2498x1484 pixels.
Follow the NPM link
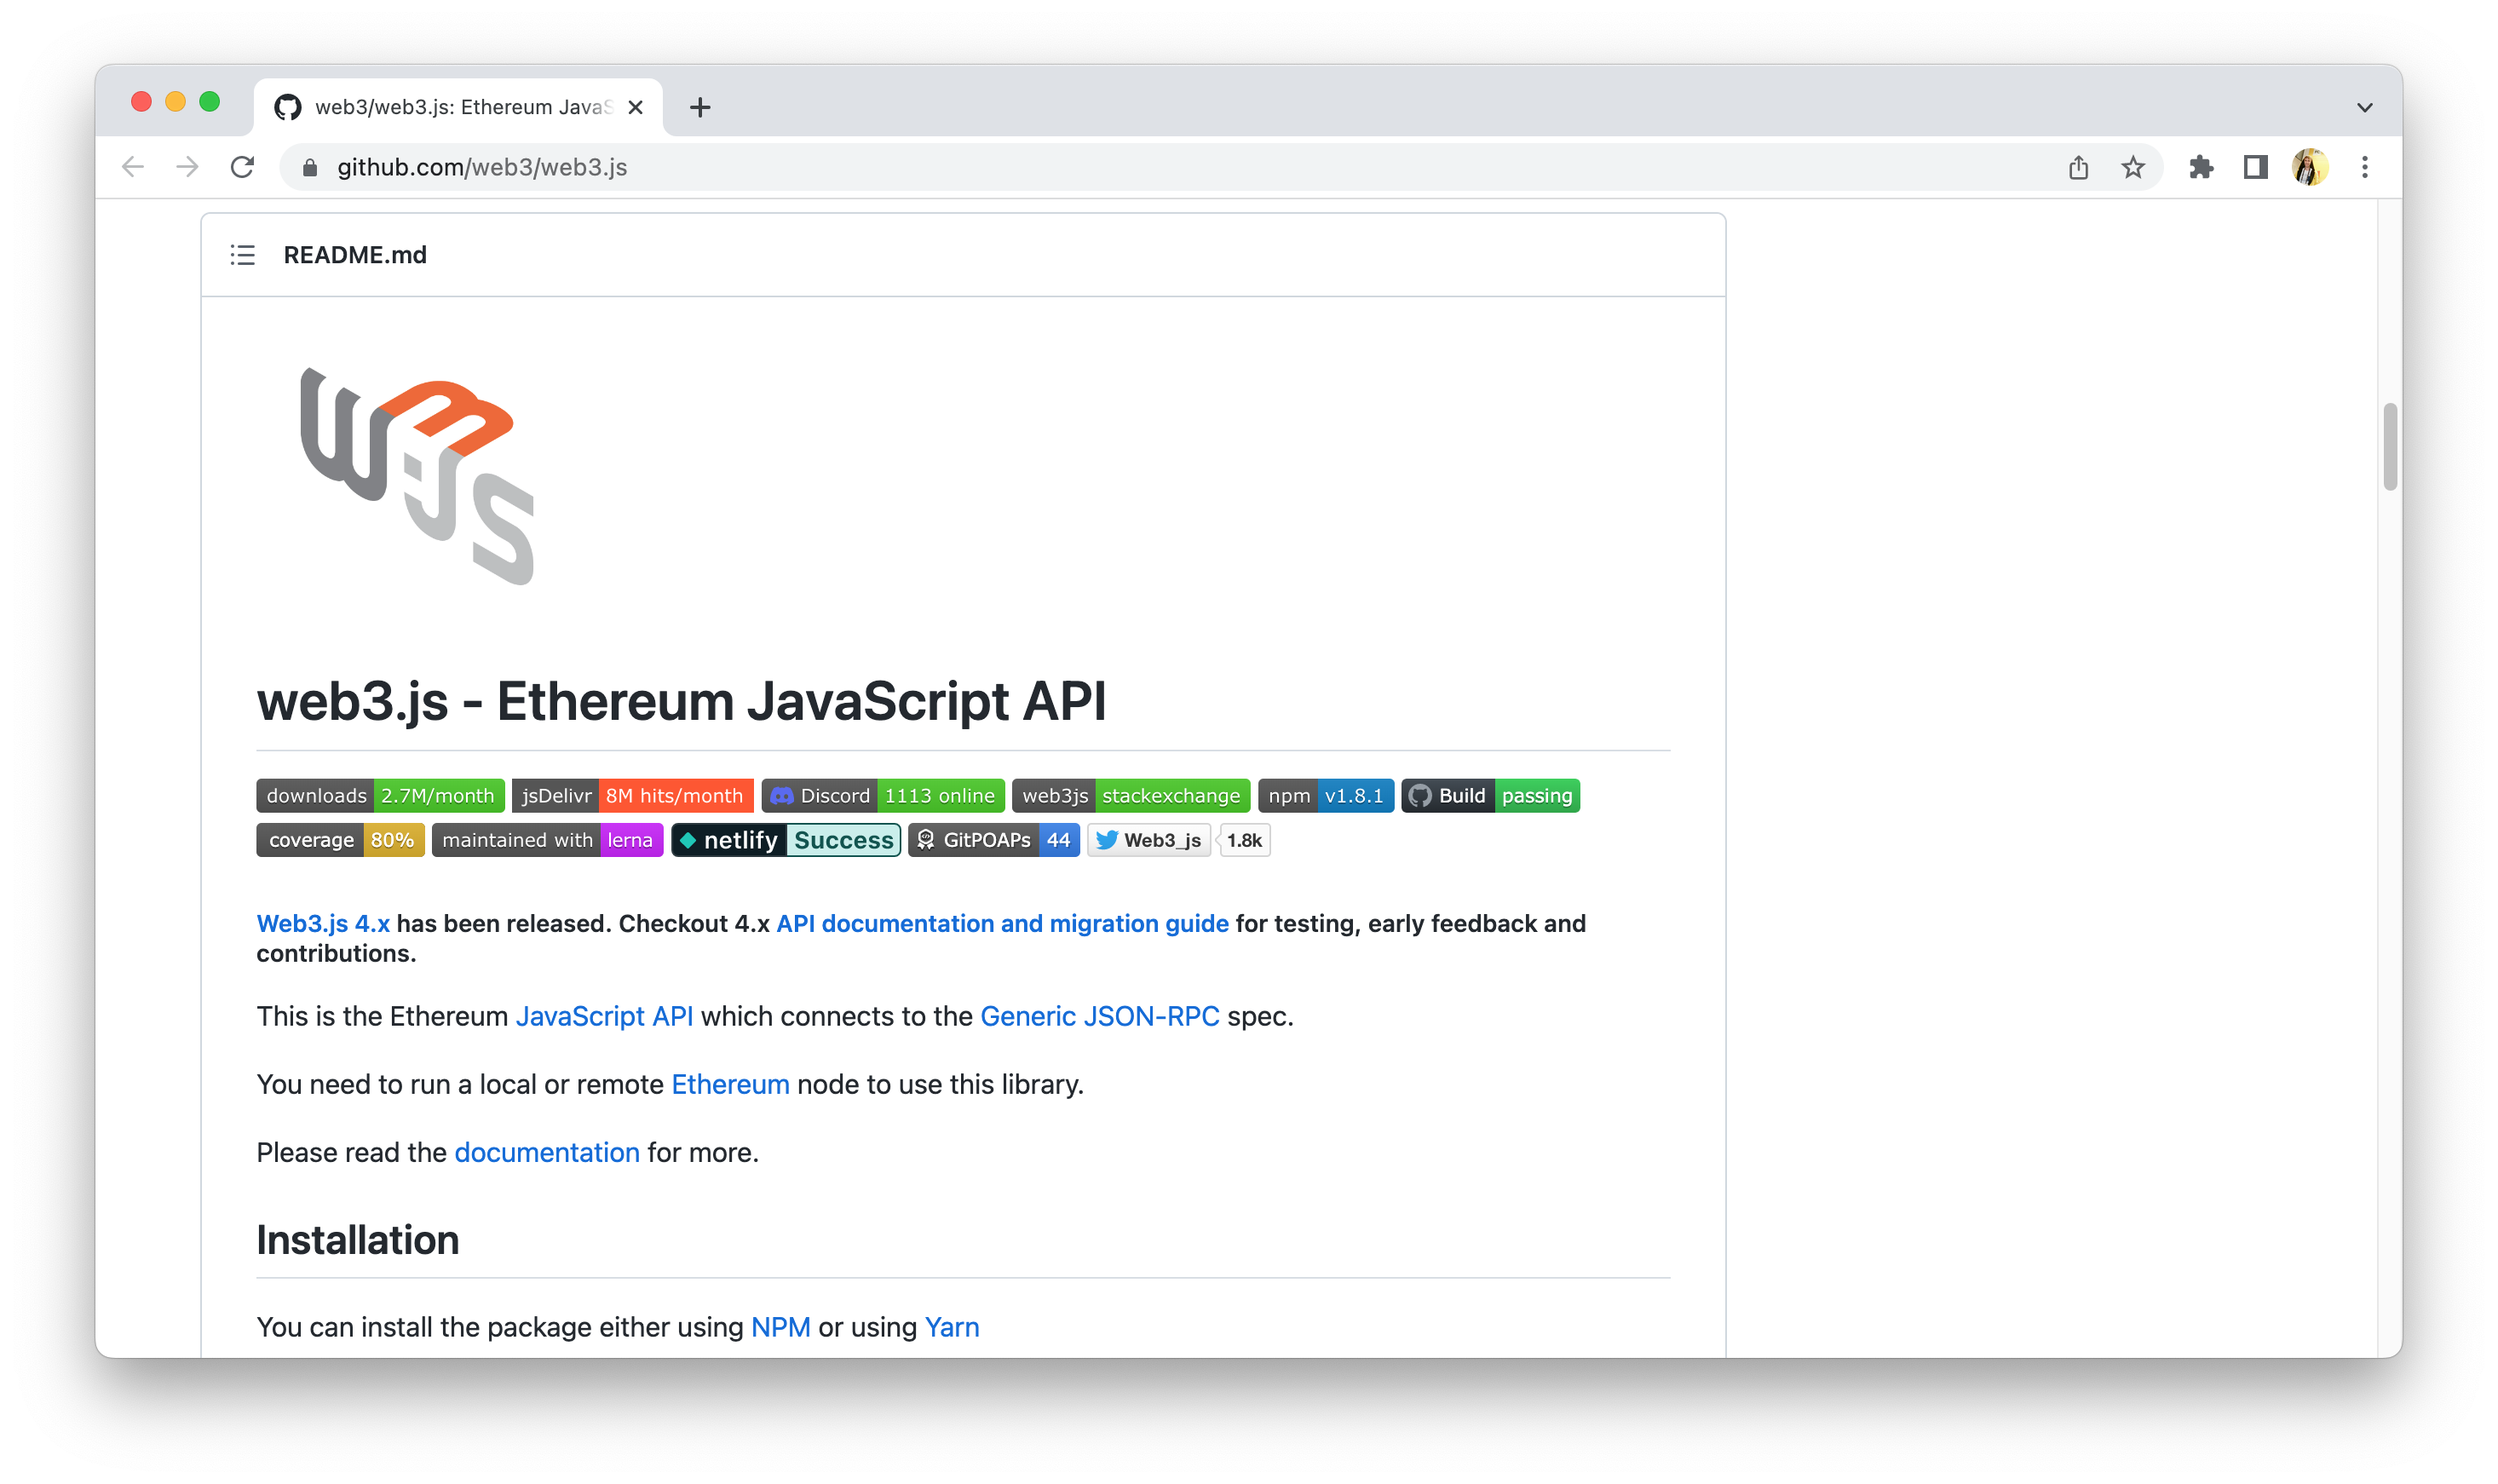pyautogui.click(x=780, y=1327)
